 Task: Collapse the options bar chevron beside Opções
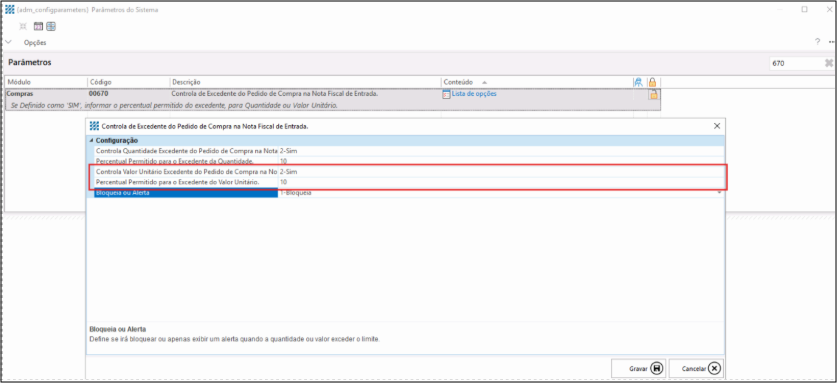(8, 42)
